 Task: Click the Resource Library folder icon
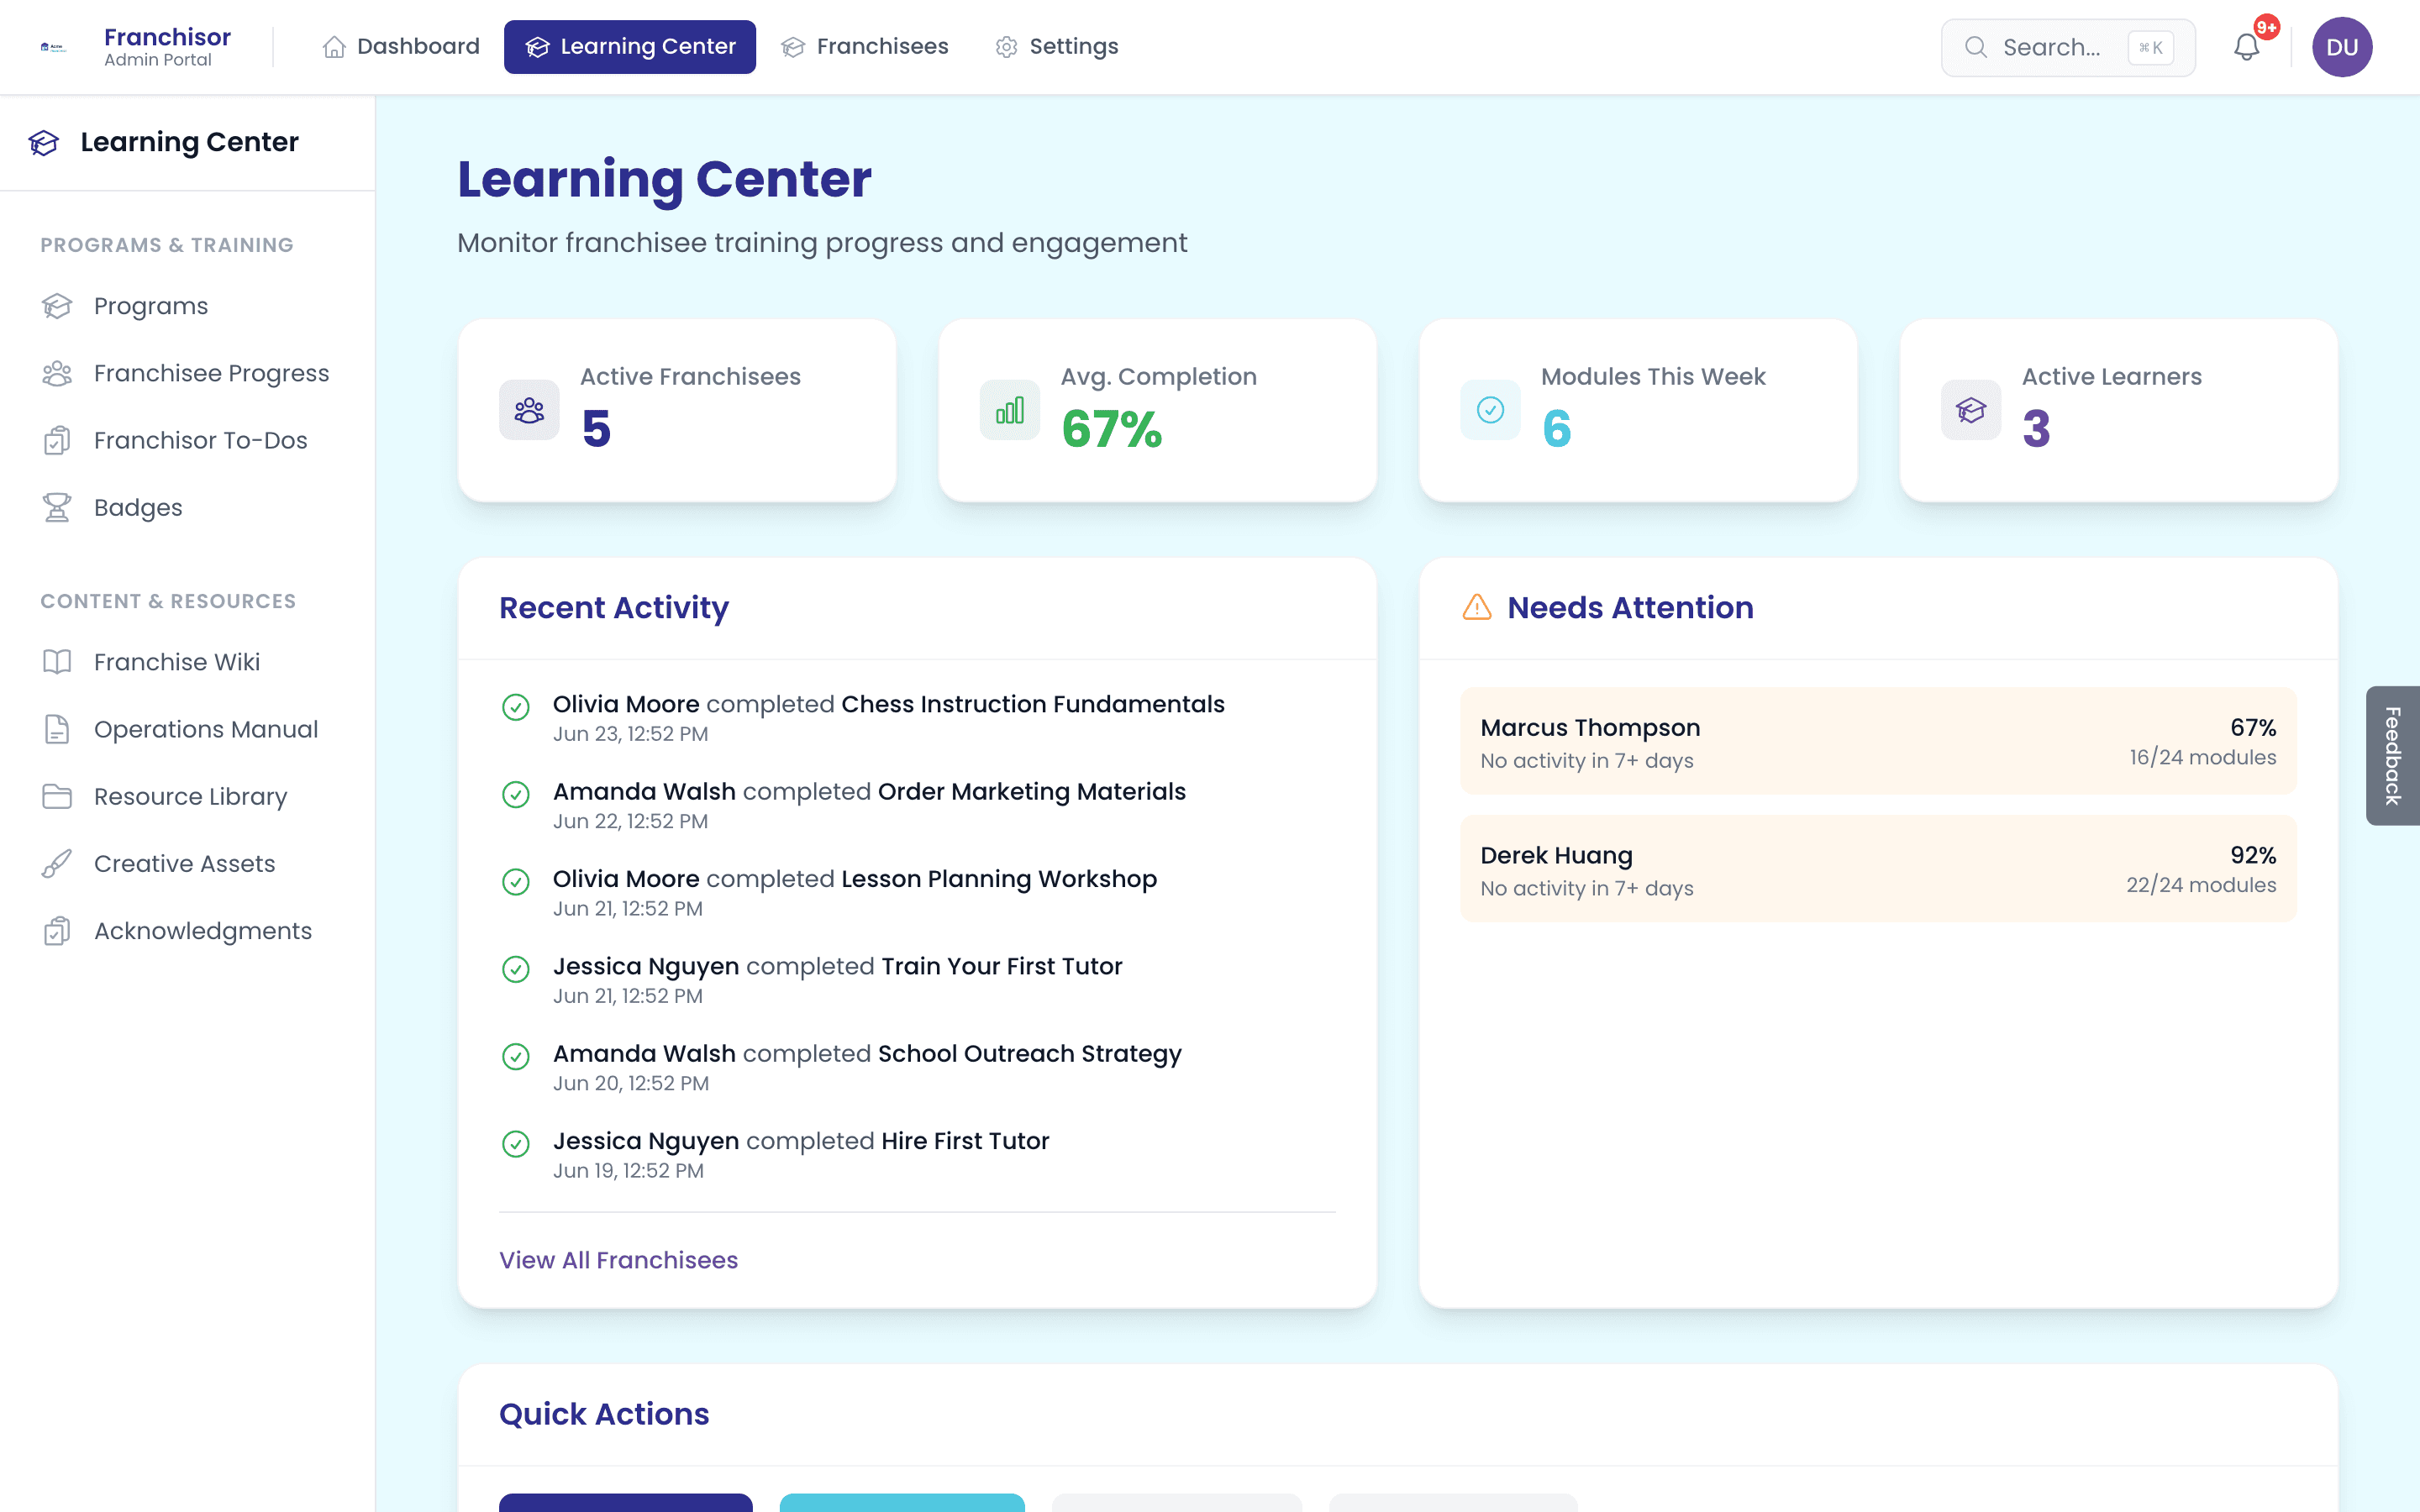pyautogui.click(x=57, y=796)
